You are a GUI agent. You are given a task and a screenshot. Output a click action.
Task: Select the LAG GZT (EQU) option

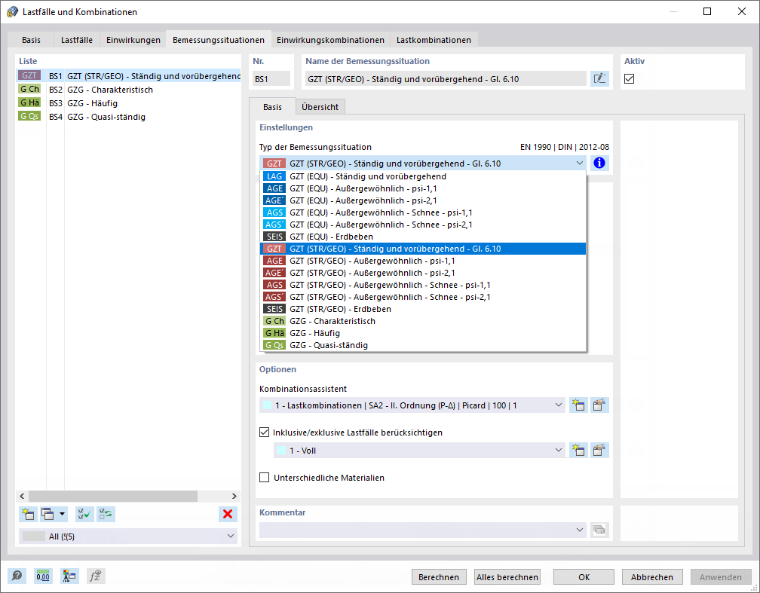(423, 176)
